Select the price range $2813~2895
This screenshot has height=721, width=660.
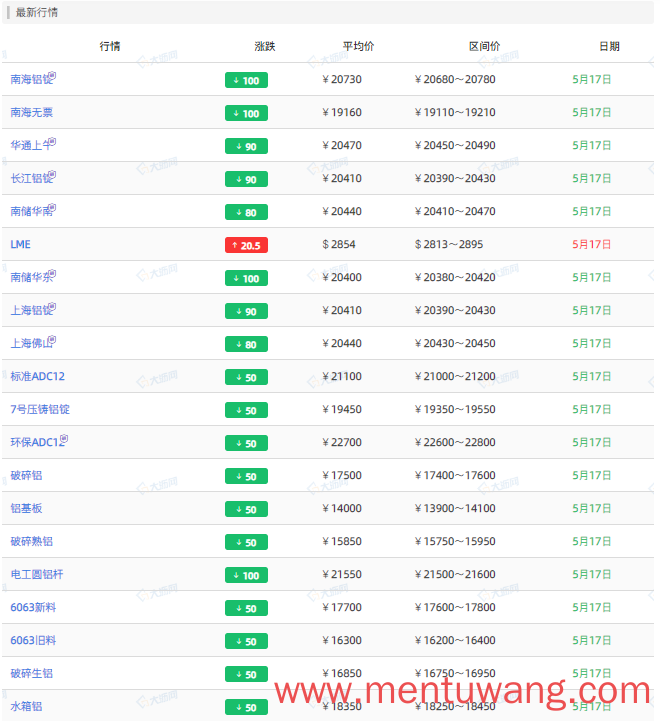(x=449, y=244)
